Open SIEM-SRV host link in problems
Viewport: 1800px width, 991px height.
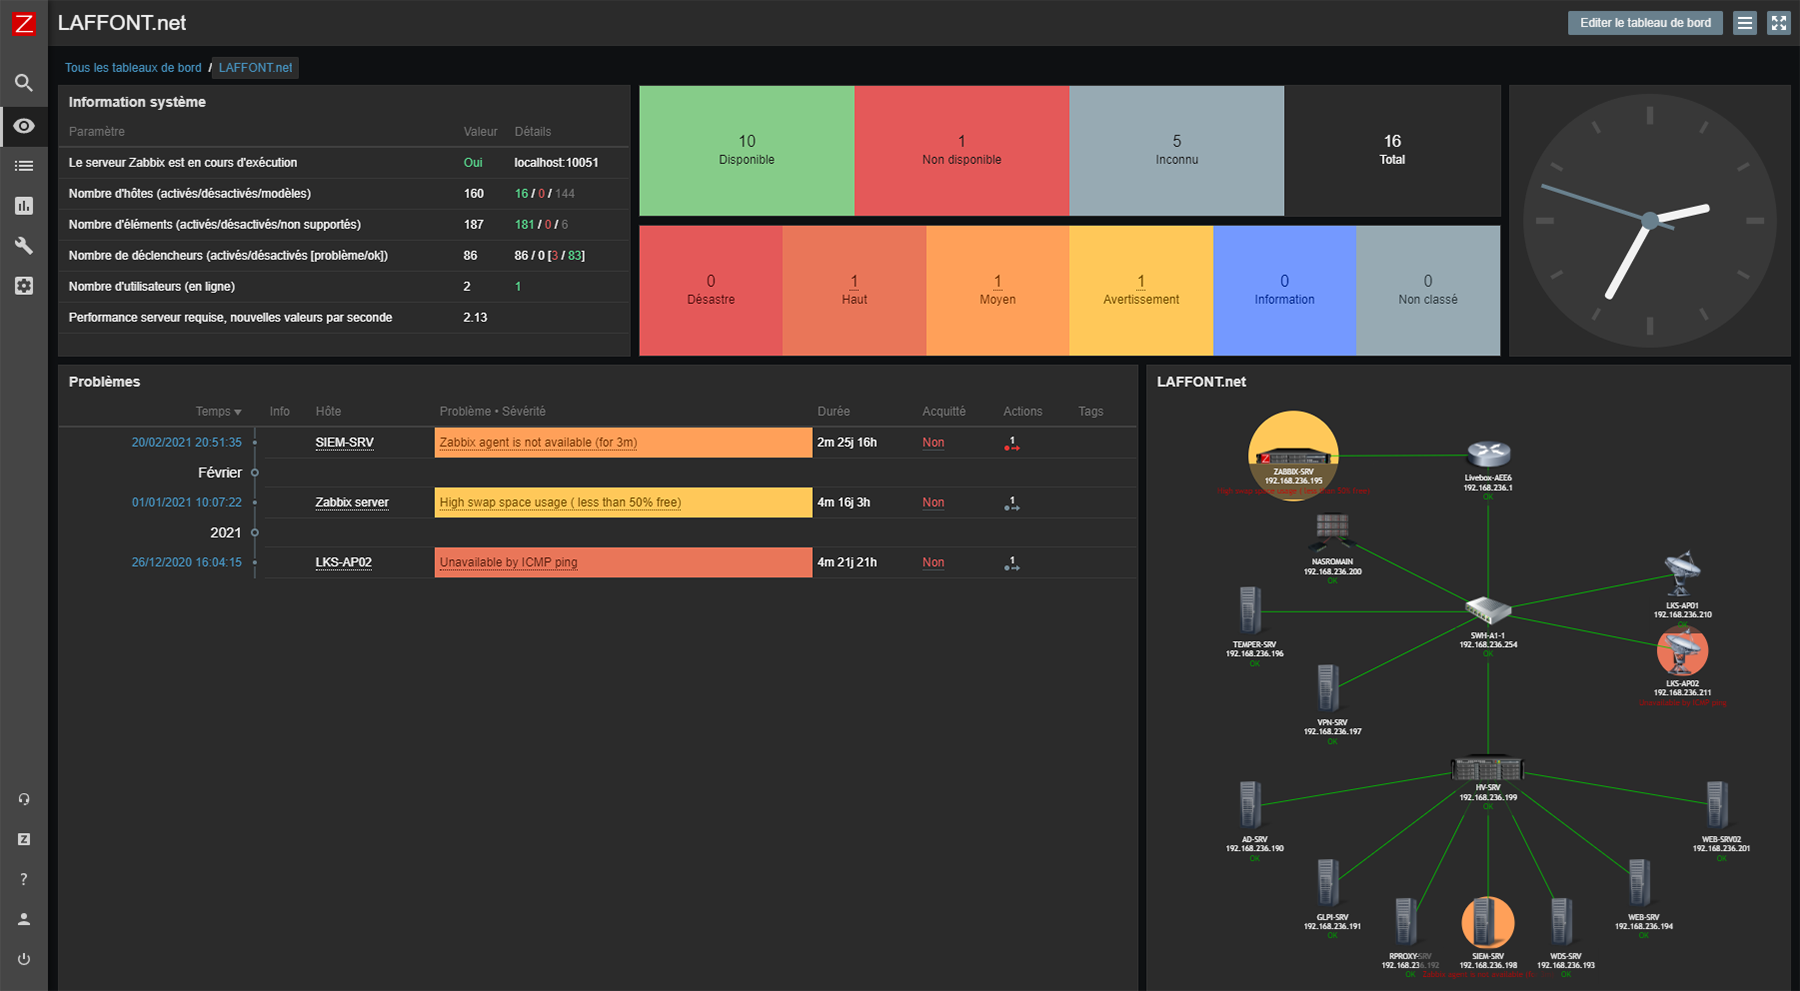345,442
